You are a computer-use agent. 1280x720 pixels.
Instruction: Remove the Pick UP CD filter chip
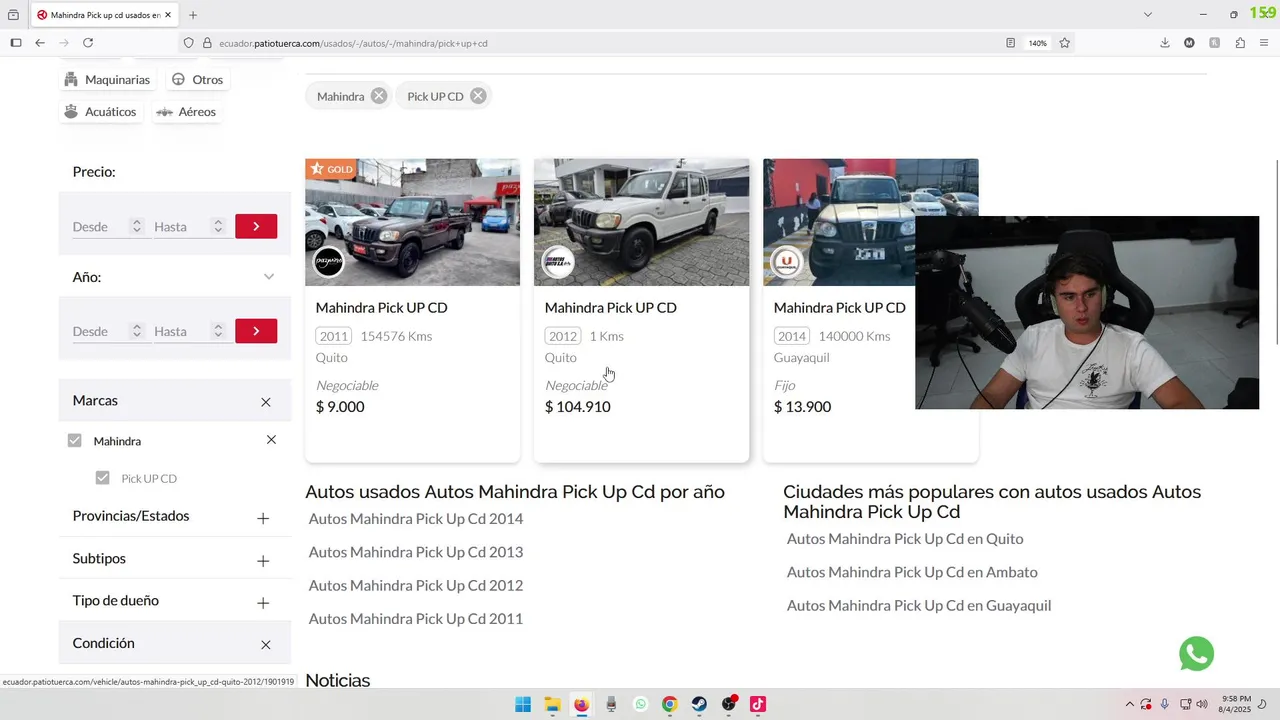(478, 96)
